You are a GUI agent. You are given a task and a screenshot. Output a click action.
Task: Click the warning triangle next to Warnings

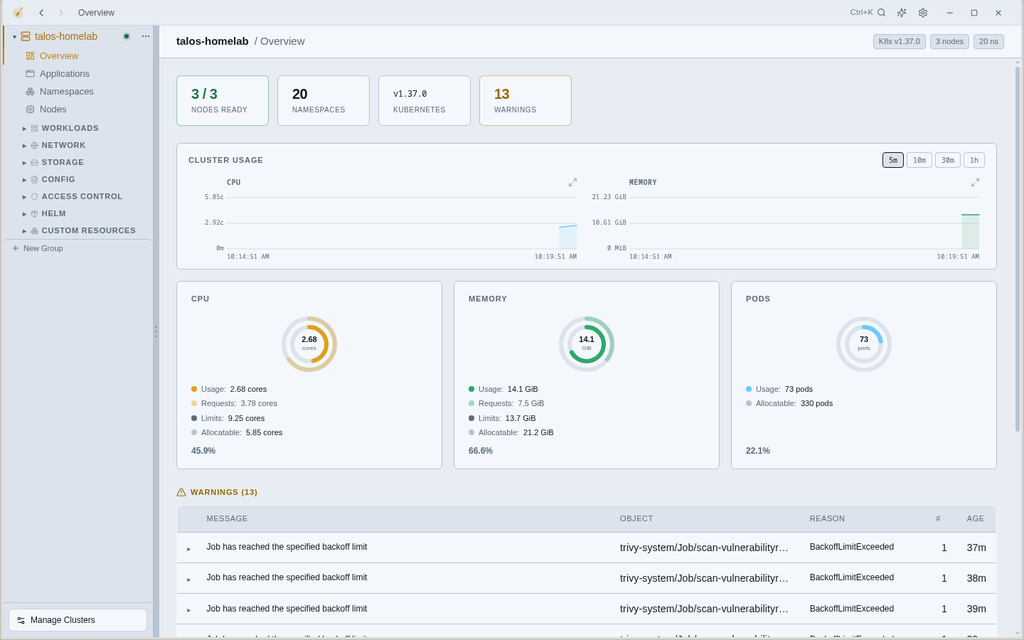click(182, 492)
